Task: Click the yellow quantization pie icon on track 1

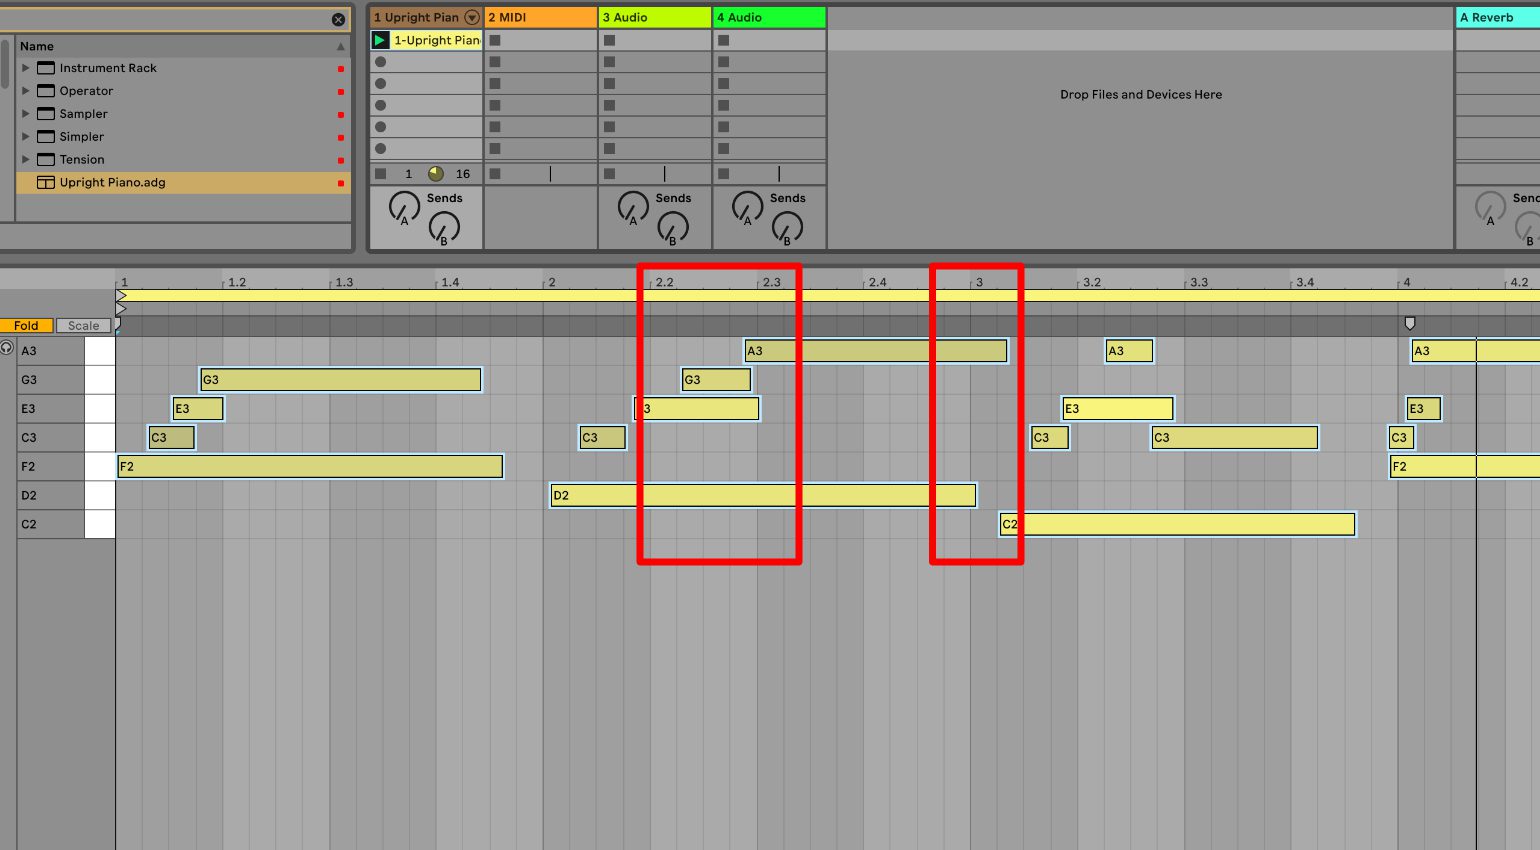Action: [x=435, y=172]
